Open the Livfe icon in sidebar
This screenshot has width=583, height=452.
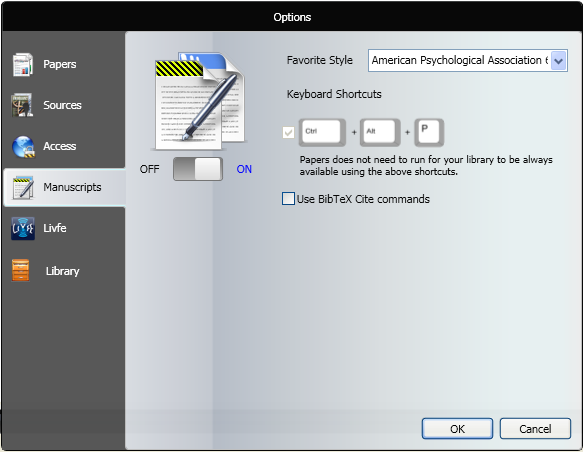coord(23,228)
